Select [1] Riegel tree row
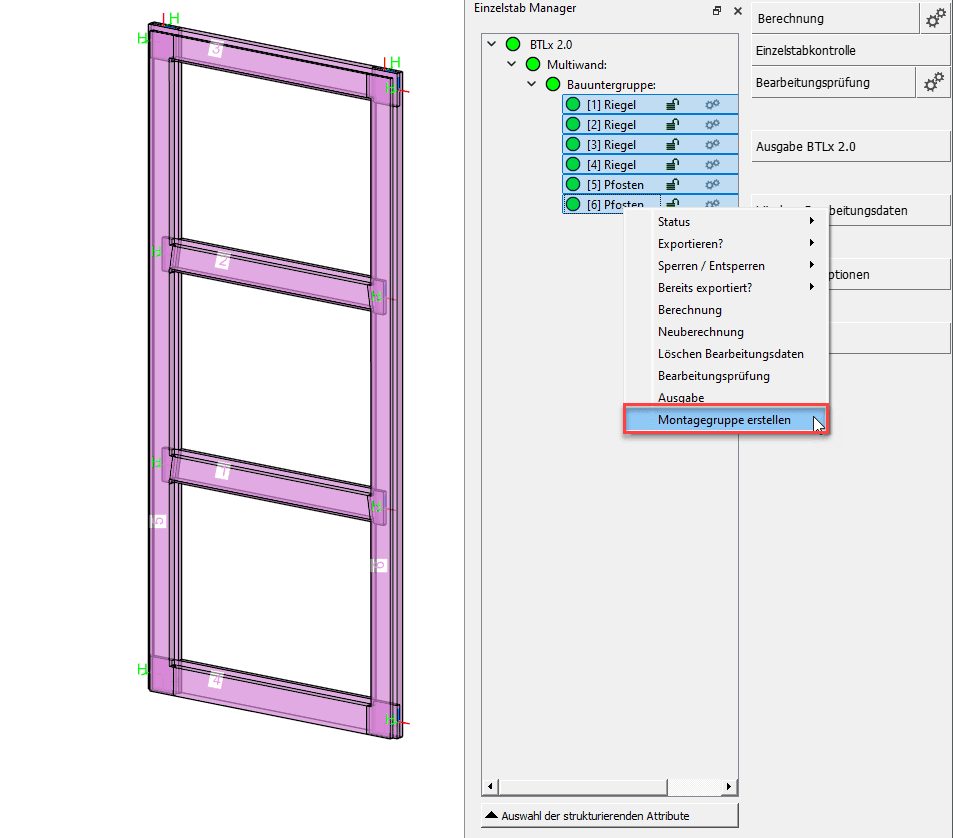 [x=650, y=105]
